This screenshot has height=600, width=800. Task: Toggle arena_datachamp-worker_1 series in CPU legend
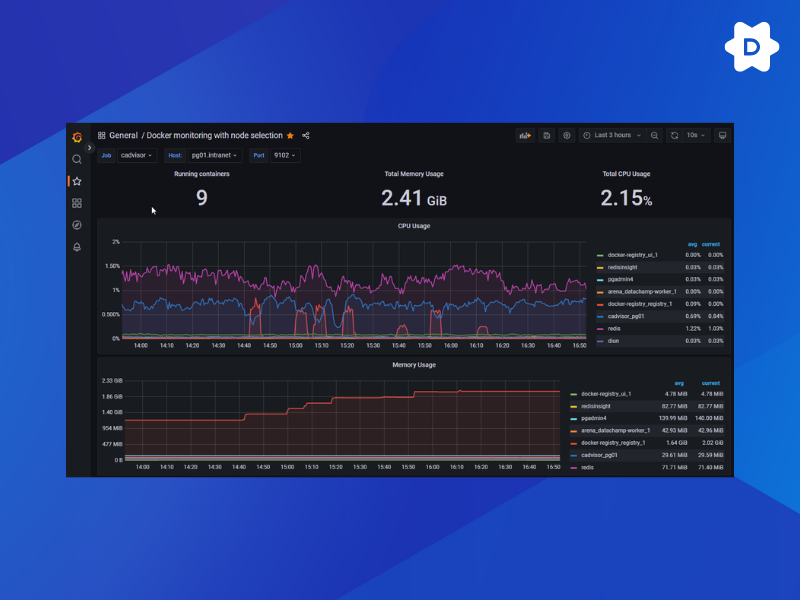[x=642, y=292]
